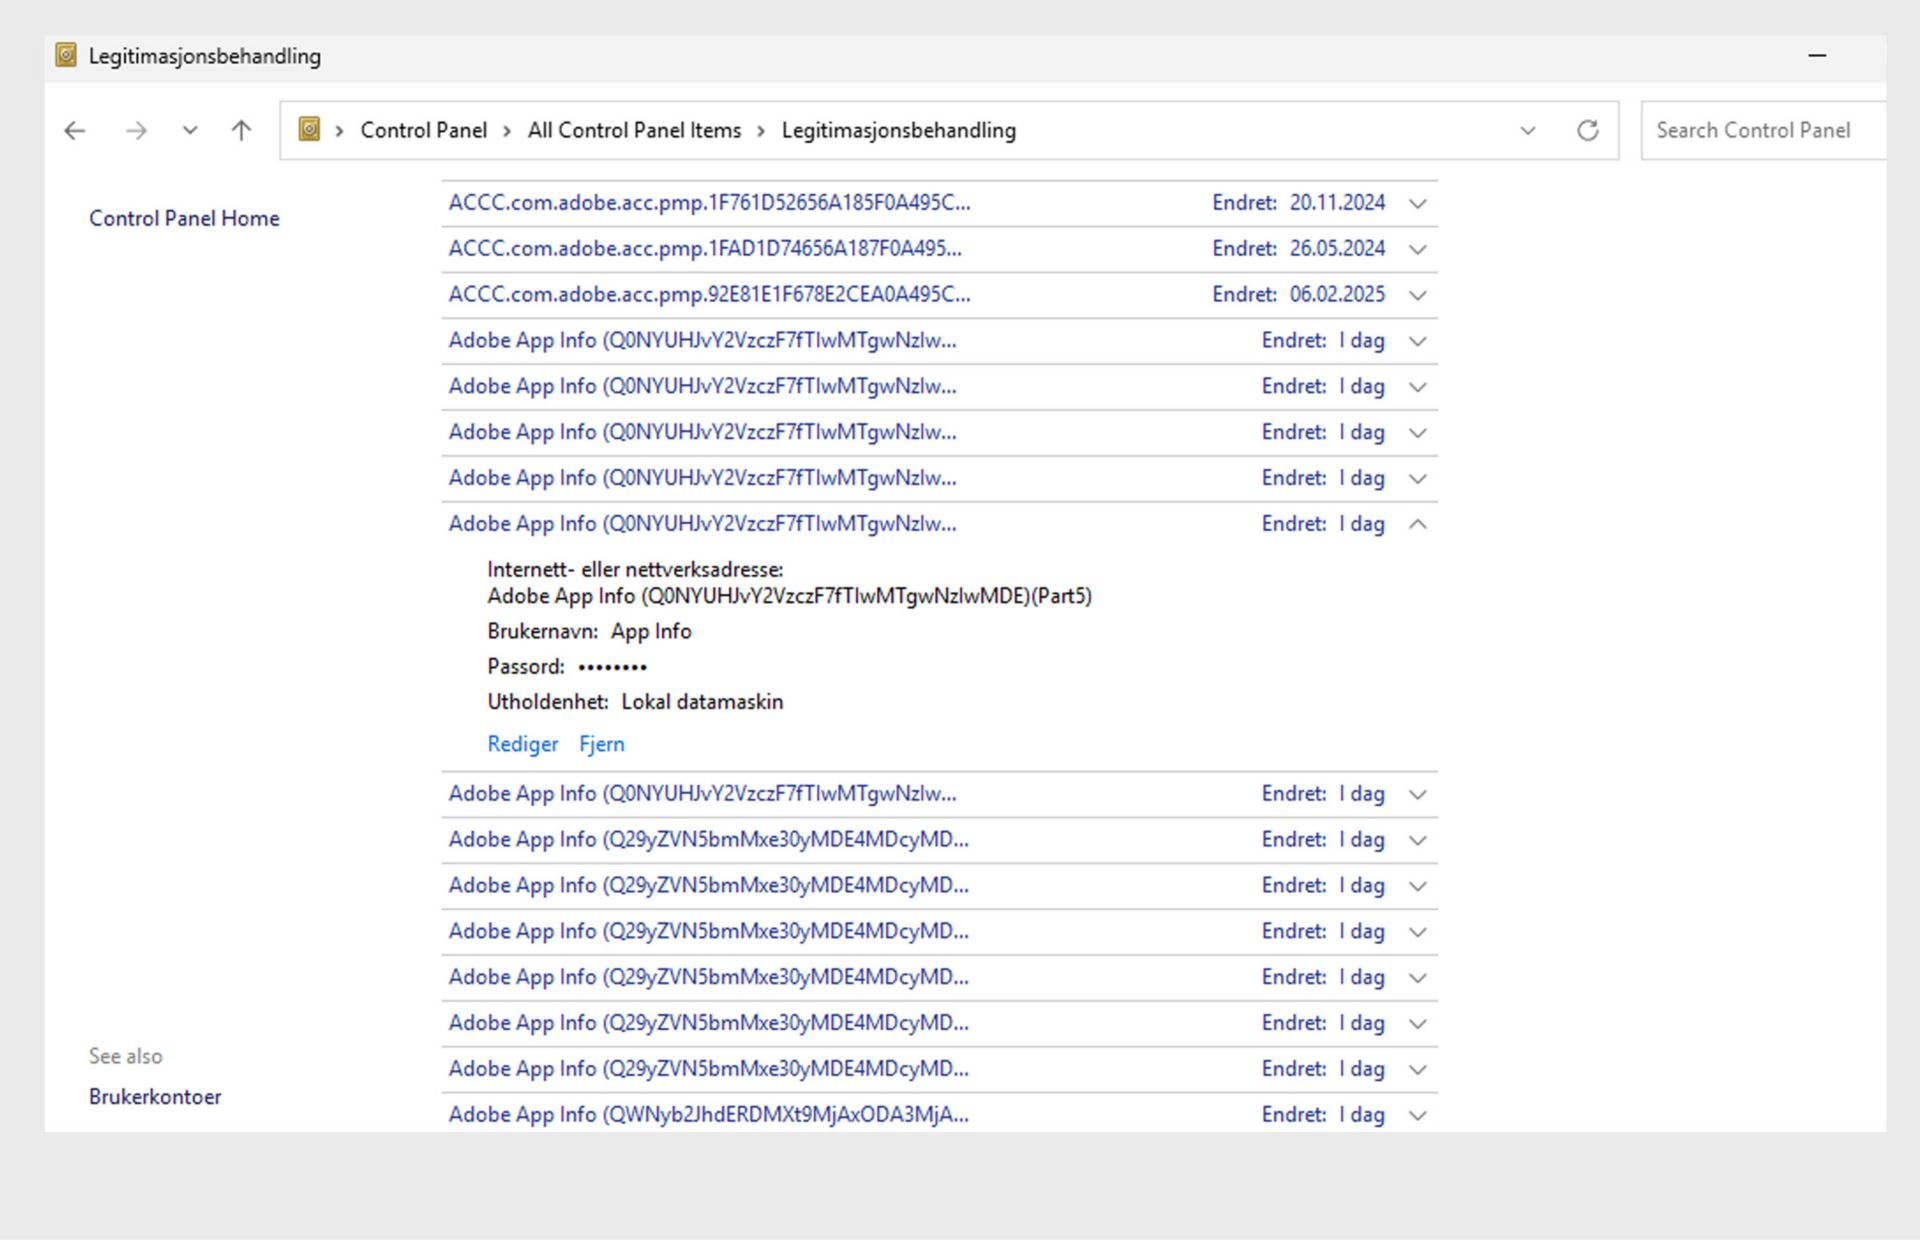This screenshot has height=1240, width=1920.
Task: Open the Brukerkontoer link
Action: 155,1096
